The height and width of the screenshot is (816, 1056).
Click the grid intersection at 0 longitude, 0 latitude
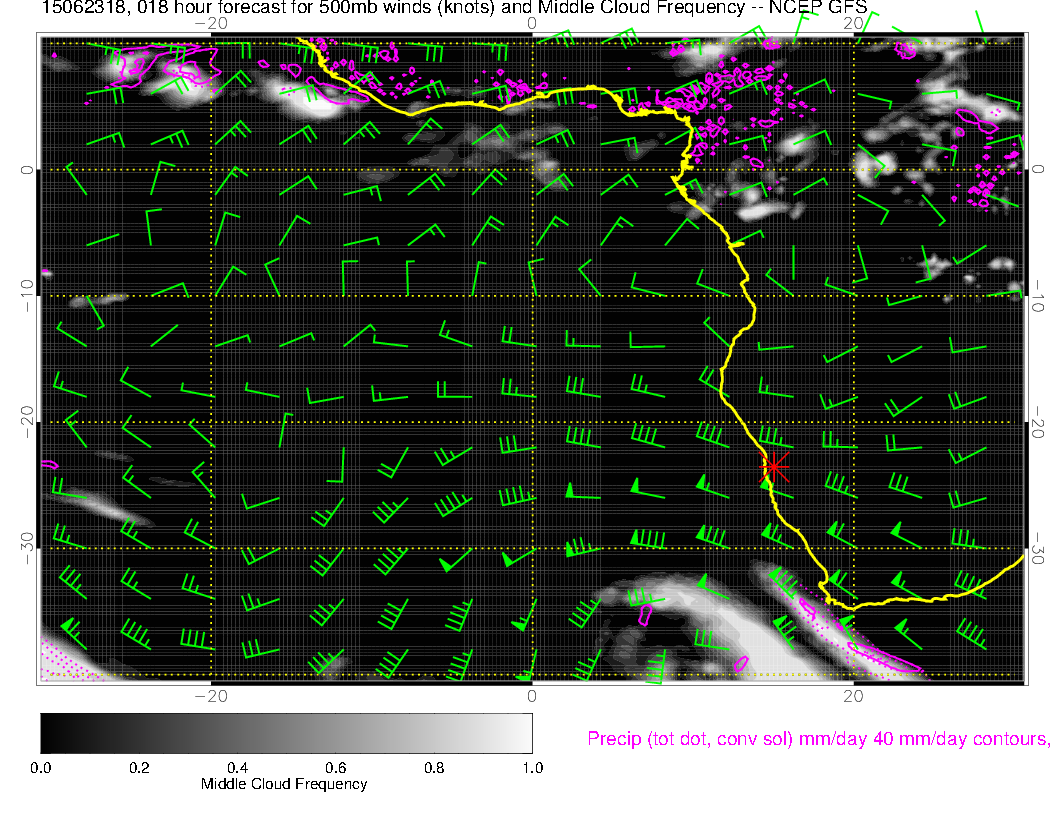click(532, 170)
